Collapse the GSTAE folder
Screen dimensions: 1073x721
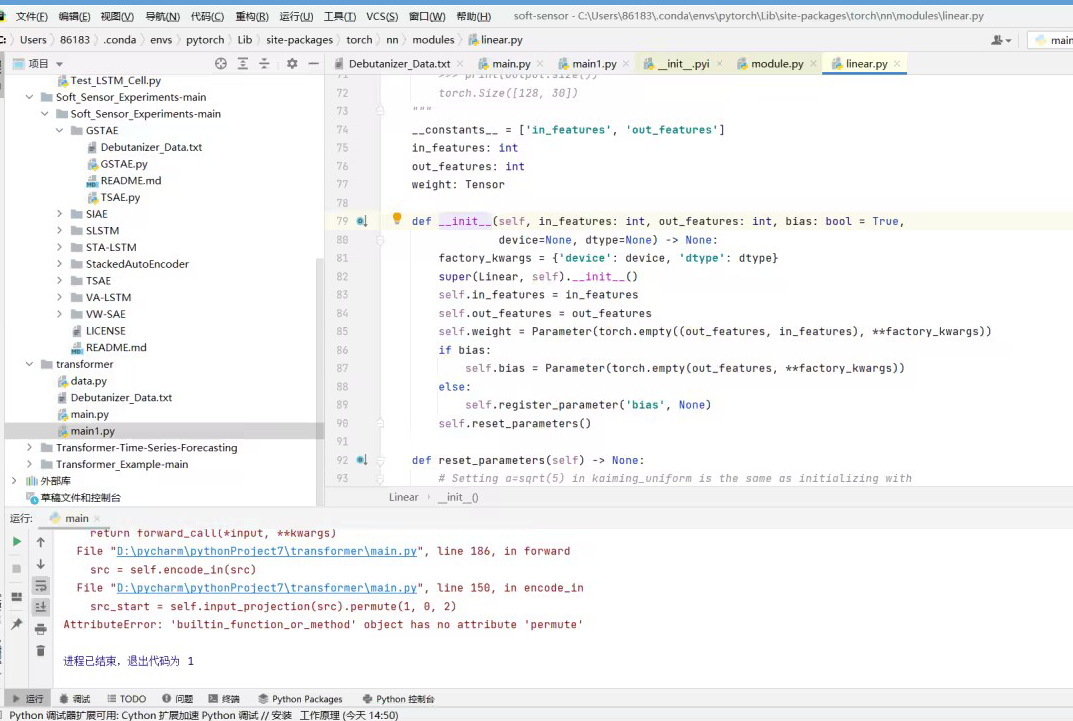pos(61,131)
